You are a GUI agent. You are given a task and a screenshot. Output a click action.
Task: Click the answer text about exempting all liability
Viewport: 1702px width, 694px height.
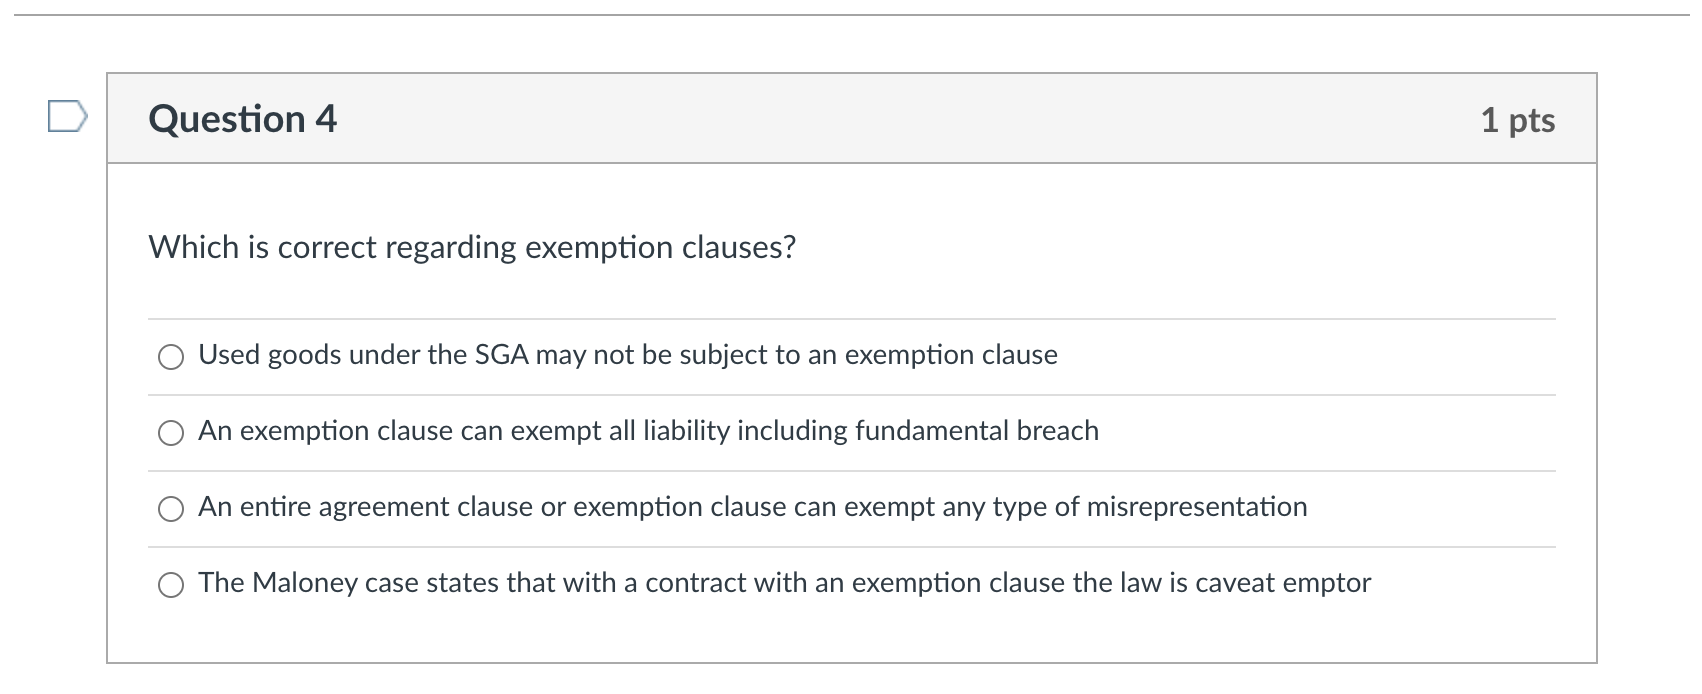[x=648, y=432]
